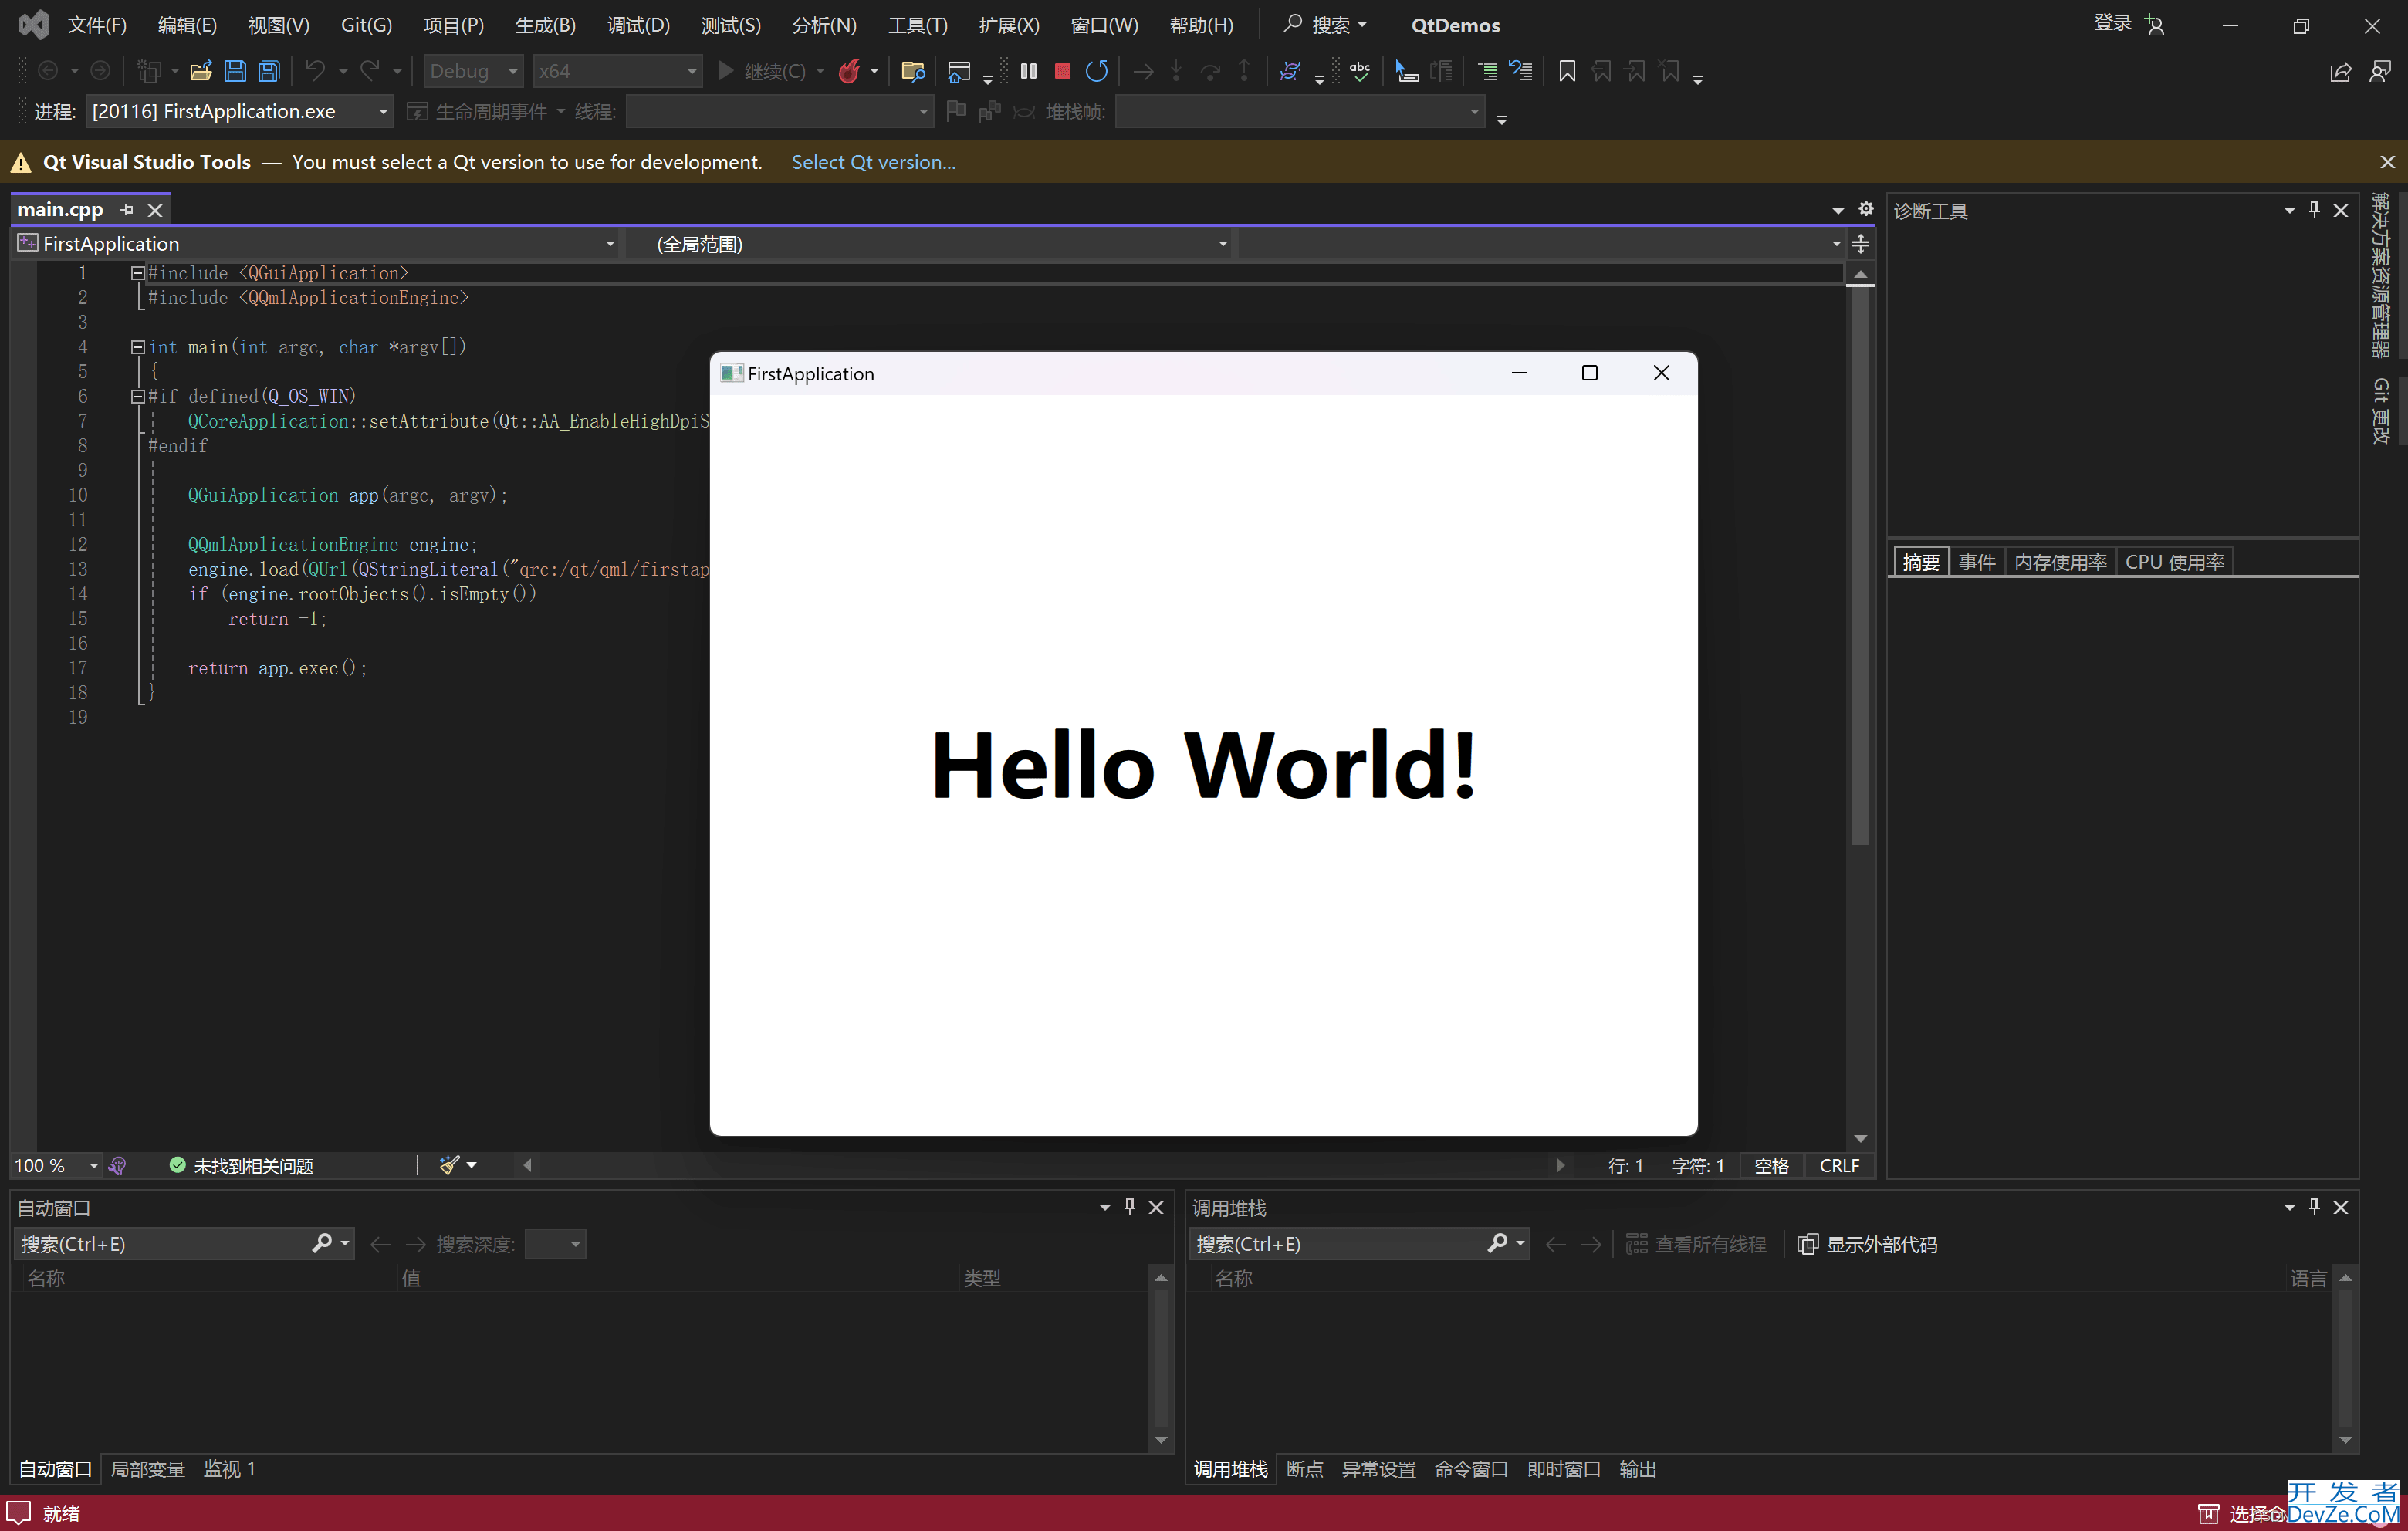Restart debugging with circular arrow icon
The width and height of the screenshot is (2408, 1531).
point(1097,71)
